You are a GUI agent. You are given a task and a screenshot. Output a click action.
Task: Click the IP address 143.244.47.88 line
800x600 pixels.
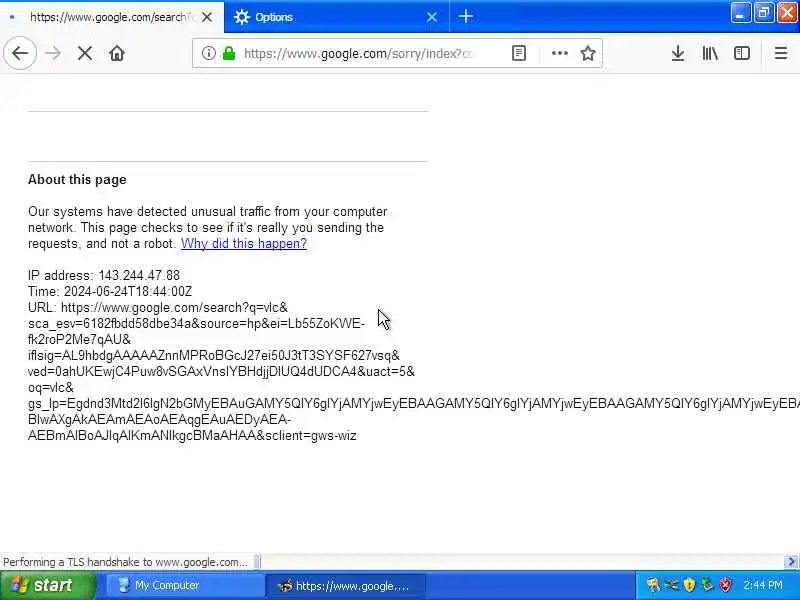tap(104, 276)
